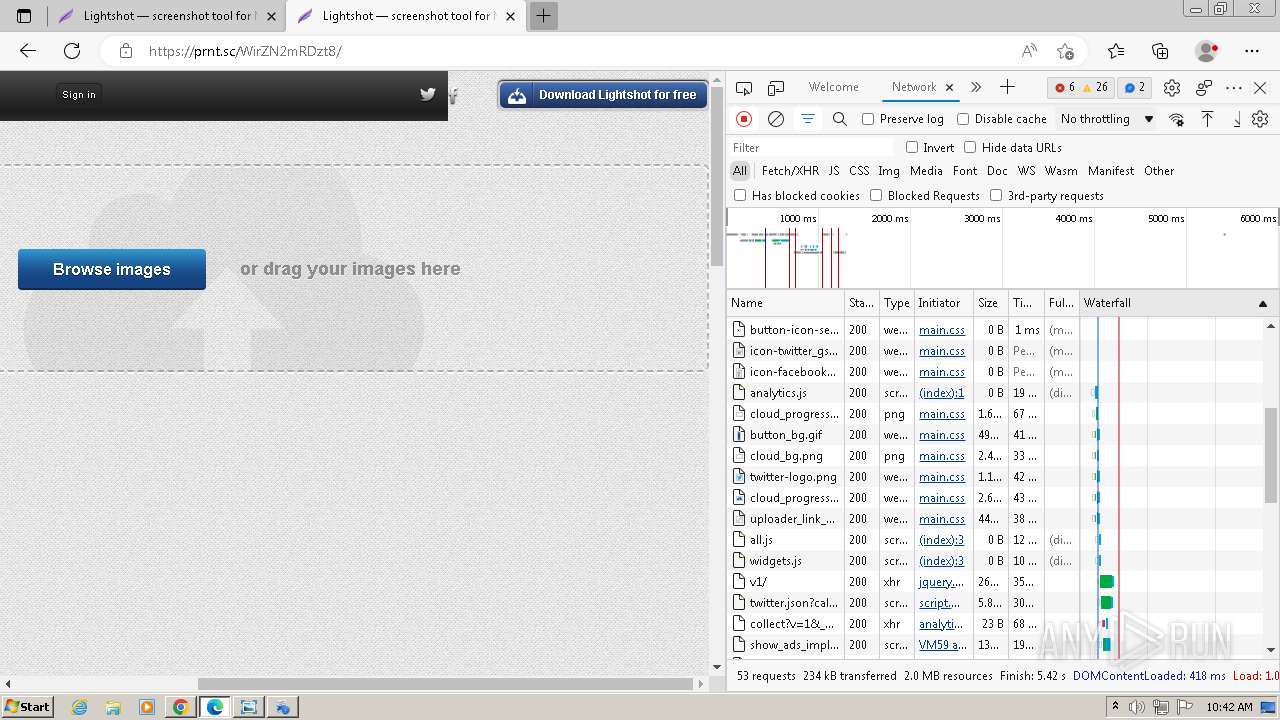Click the 6 errors counter badge

click(1065, 87)
